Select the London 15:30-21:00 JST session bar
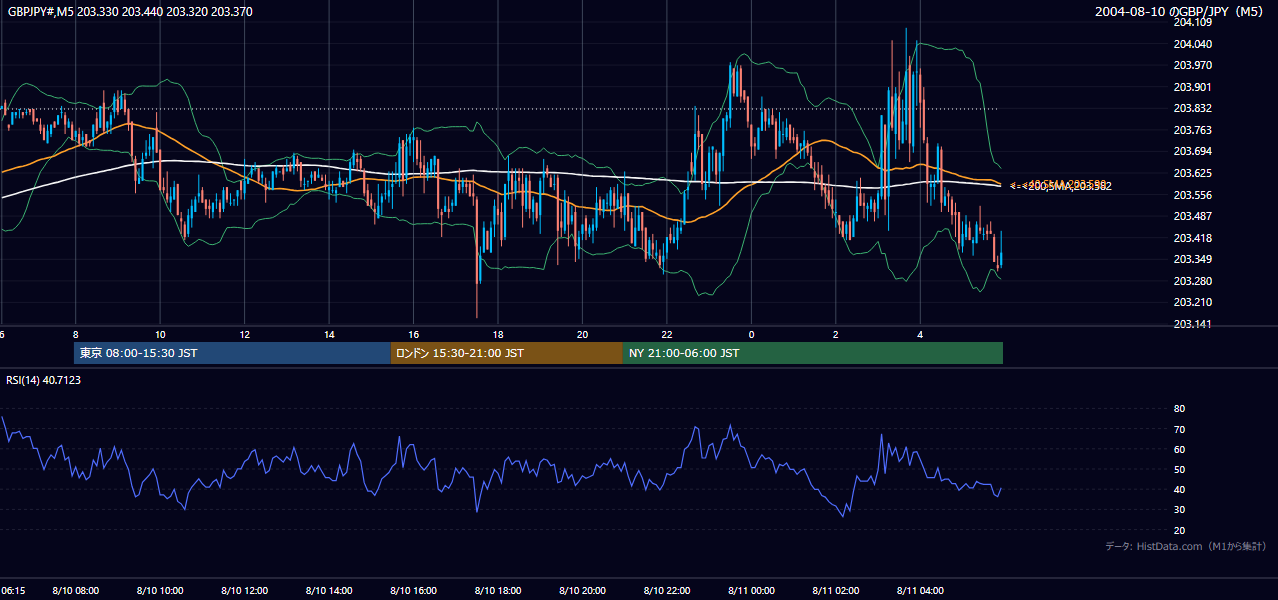Screen dimensions: 1278x600 (507, 353)
